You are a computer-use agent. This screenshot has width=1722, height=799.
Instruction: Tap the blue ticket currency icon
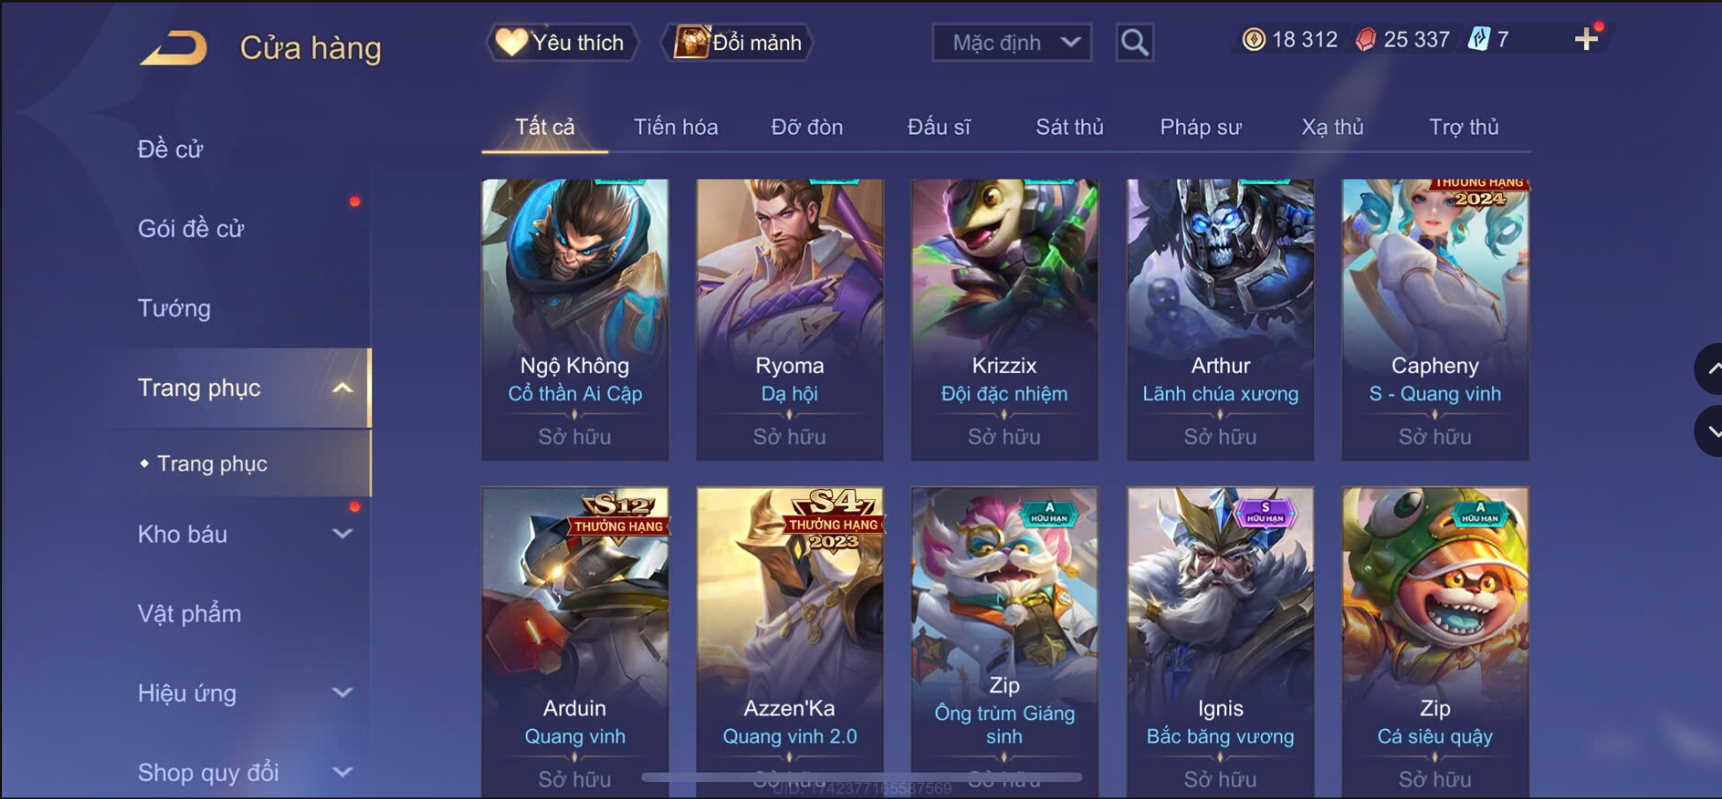[1478, 39]
